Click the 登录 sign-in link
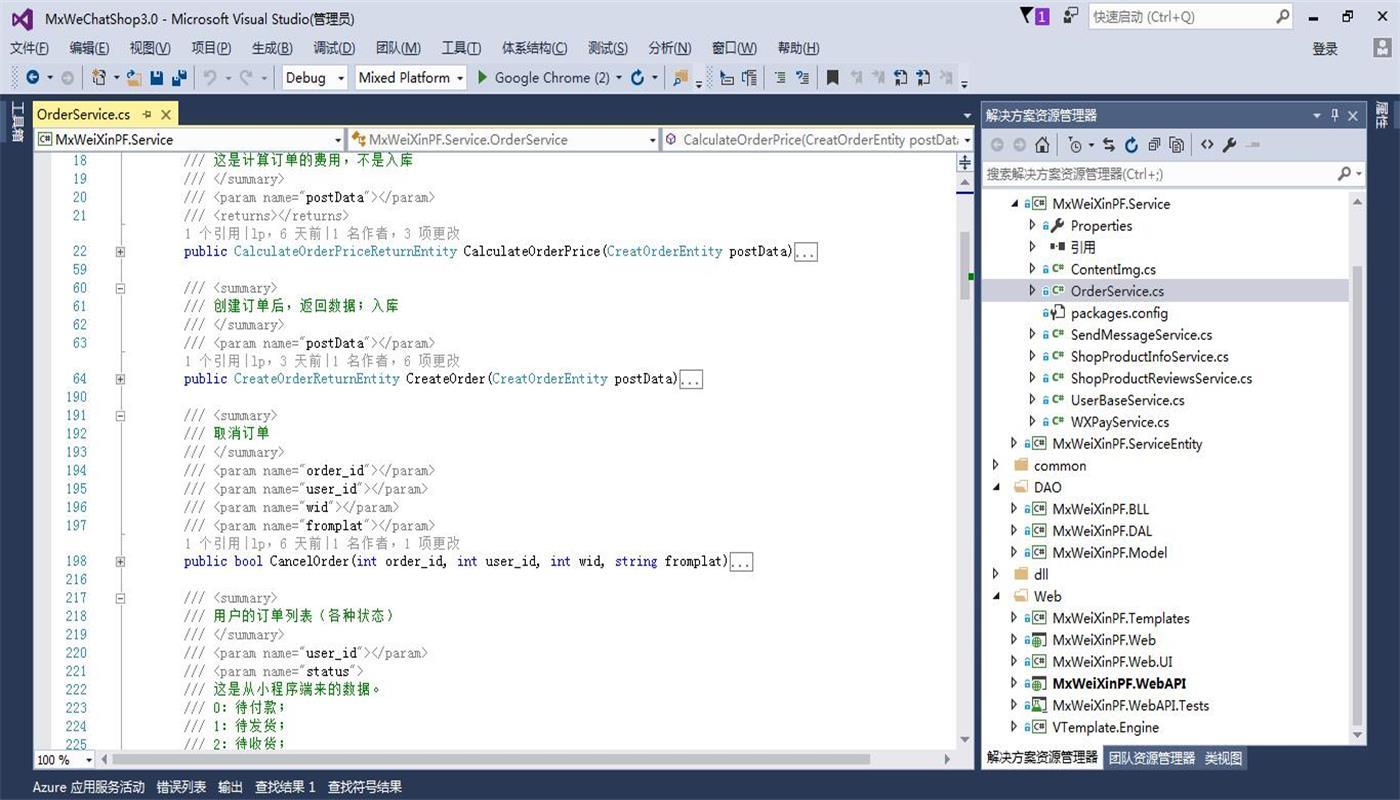The image size is (1400, 800). 1325,48
